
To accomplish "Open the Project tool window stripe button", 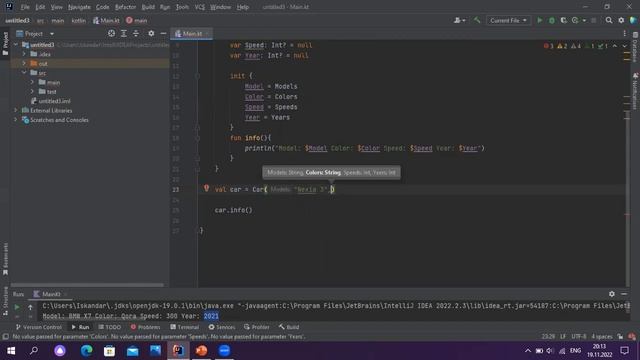I will pos(5,44).
